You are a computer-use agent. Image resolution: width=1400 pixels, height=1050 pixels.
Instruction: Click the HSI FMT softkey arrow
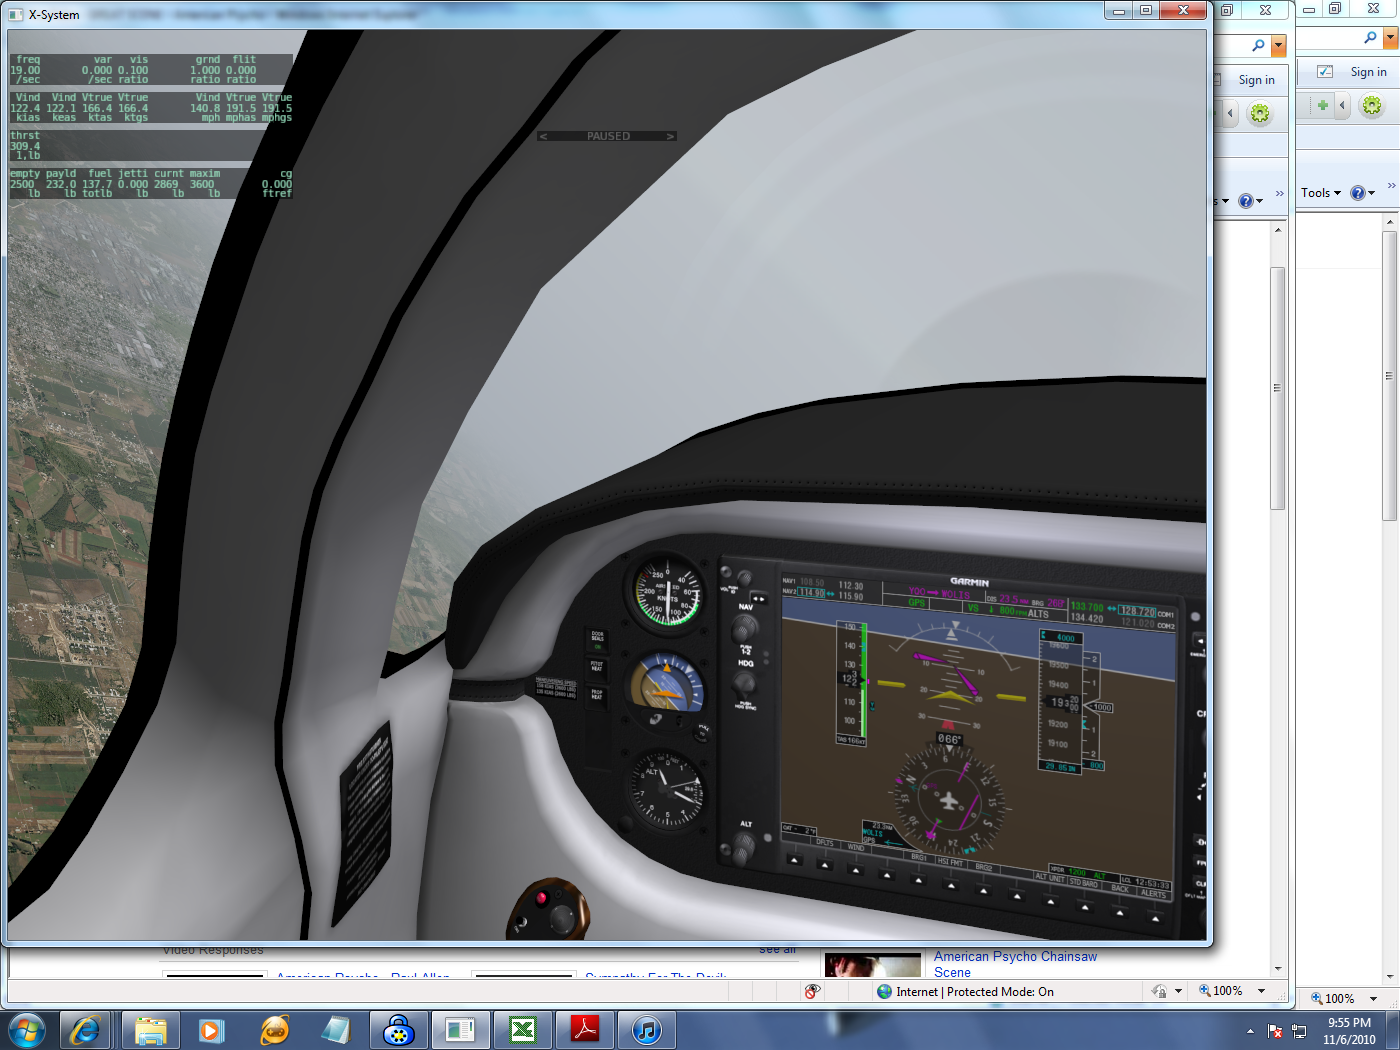951,885
